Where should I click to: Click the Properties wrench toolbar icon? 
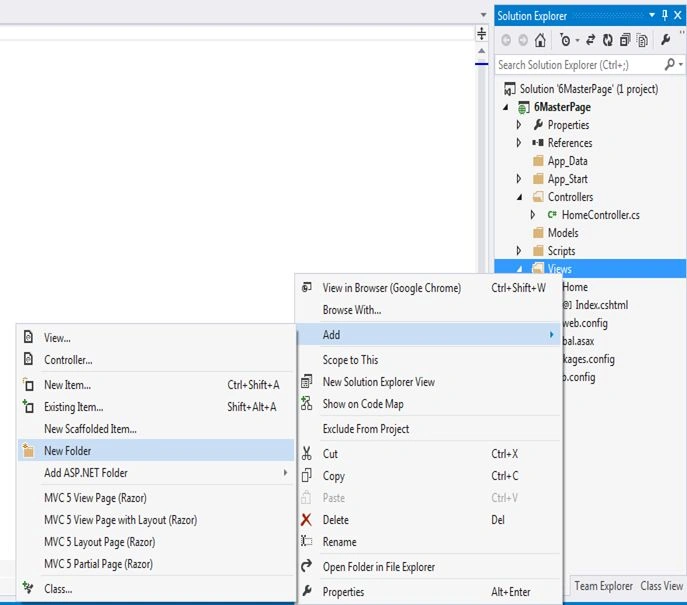[x=666, y=40]
